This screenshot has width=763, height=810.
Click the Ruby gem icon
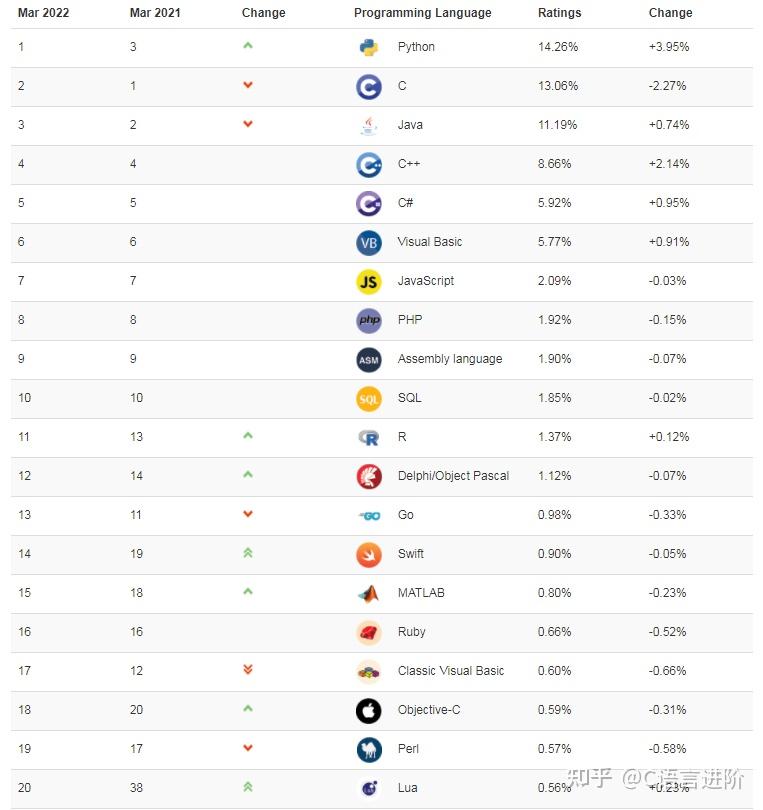pyautogui.click(x=369, y=632)
